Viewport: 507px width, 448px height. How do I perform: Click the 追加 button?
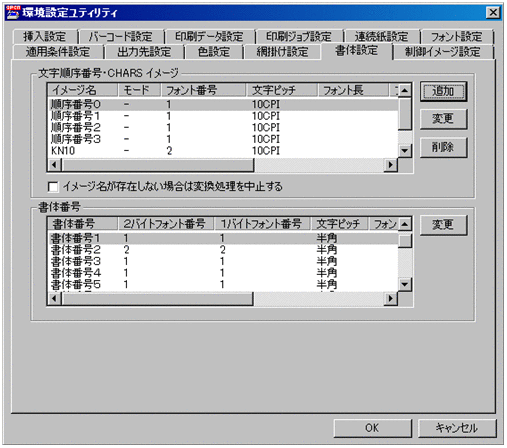(x=443, y=91)
